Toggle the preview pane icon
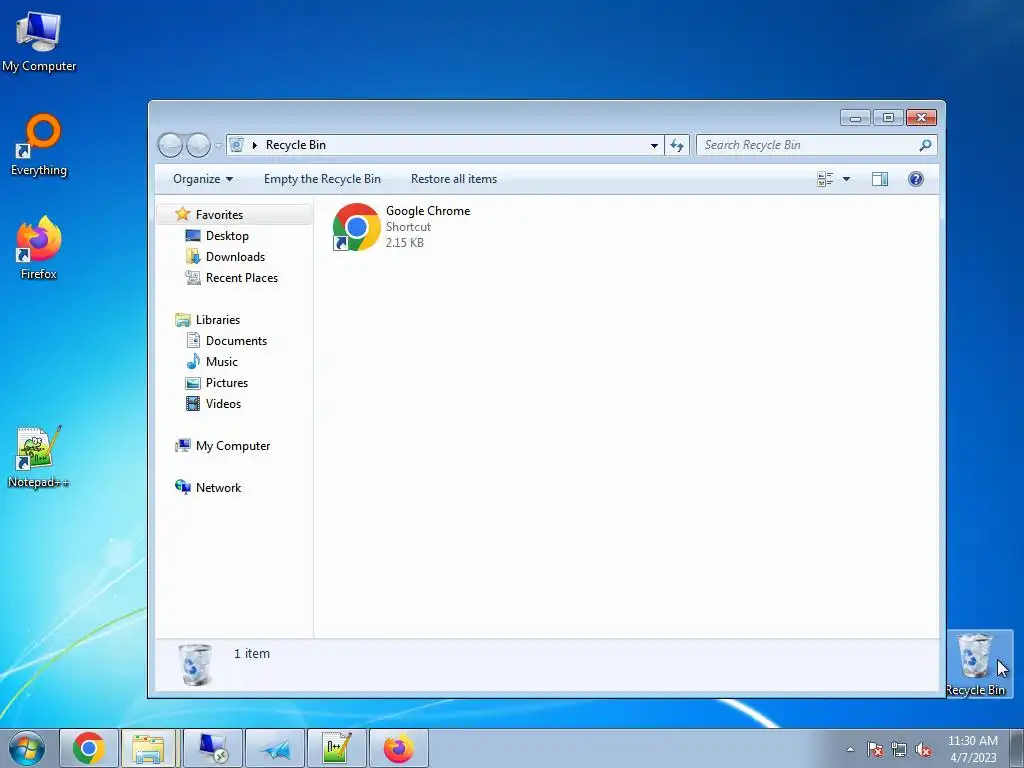The image size is (1024, 768). point(880,179)
